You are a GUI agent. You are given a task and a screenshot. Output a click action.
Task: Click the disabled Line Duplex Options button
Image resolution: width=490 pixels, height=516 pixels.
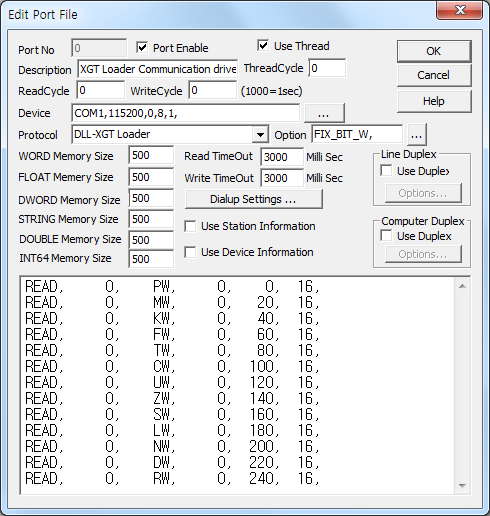(x=423, y=193)
